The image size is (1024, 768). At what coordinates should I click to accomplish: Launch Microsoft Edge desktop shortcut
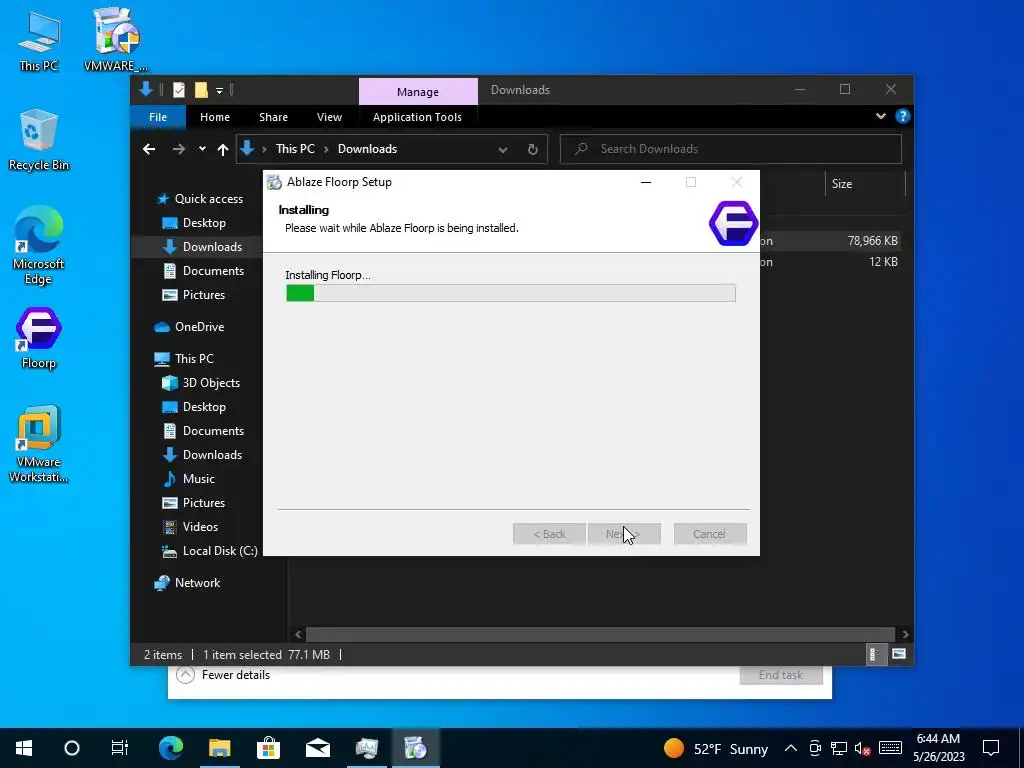tap(39, 246)
